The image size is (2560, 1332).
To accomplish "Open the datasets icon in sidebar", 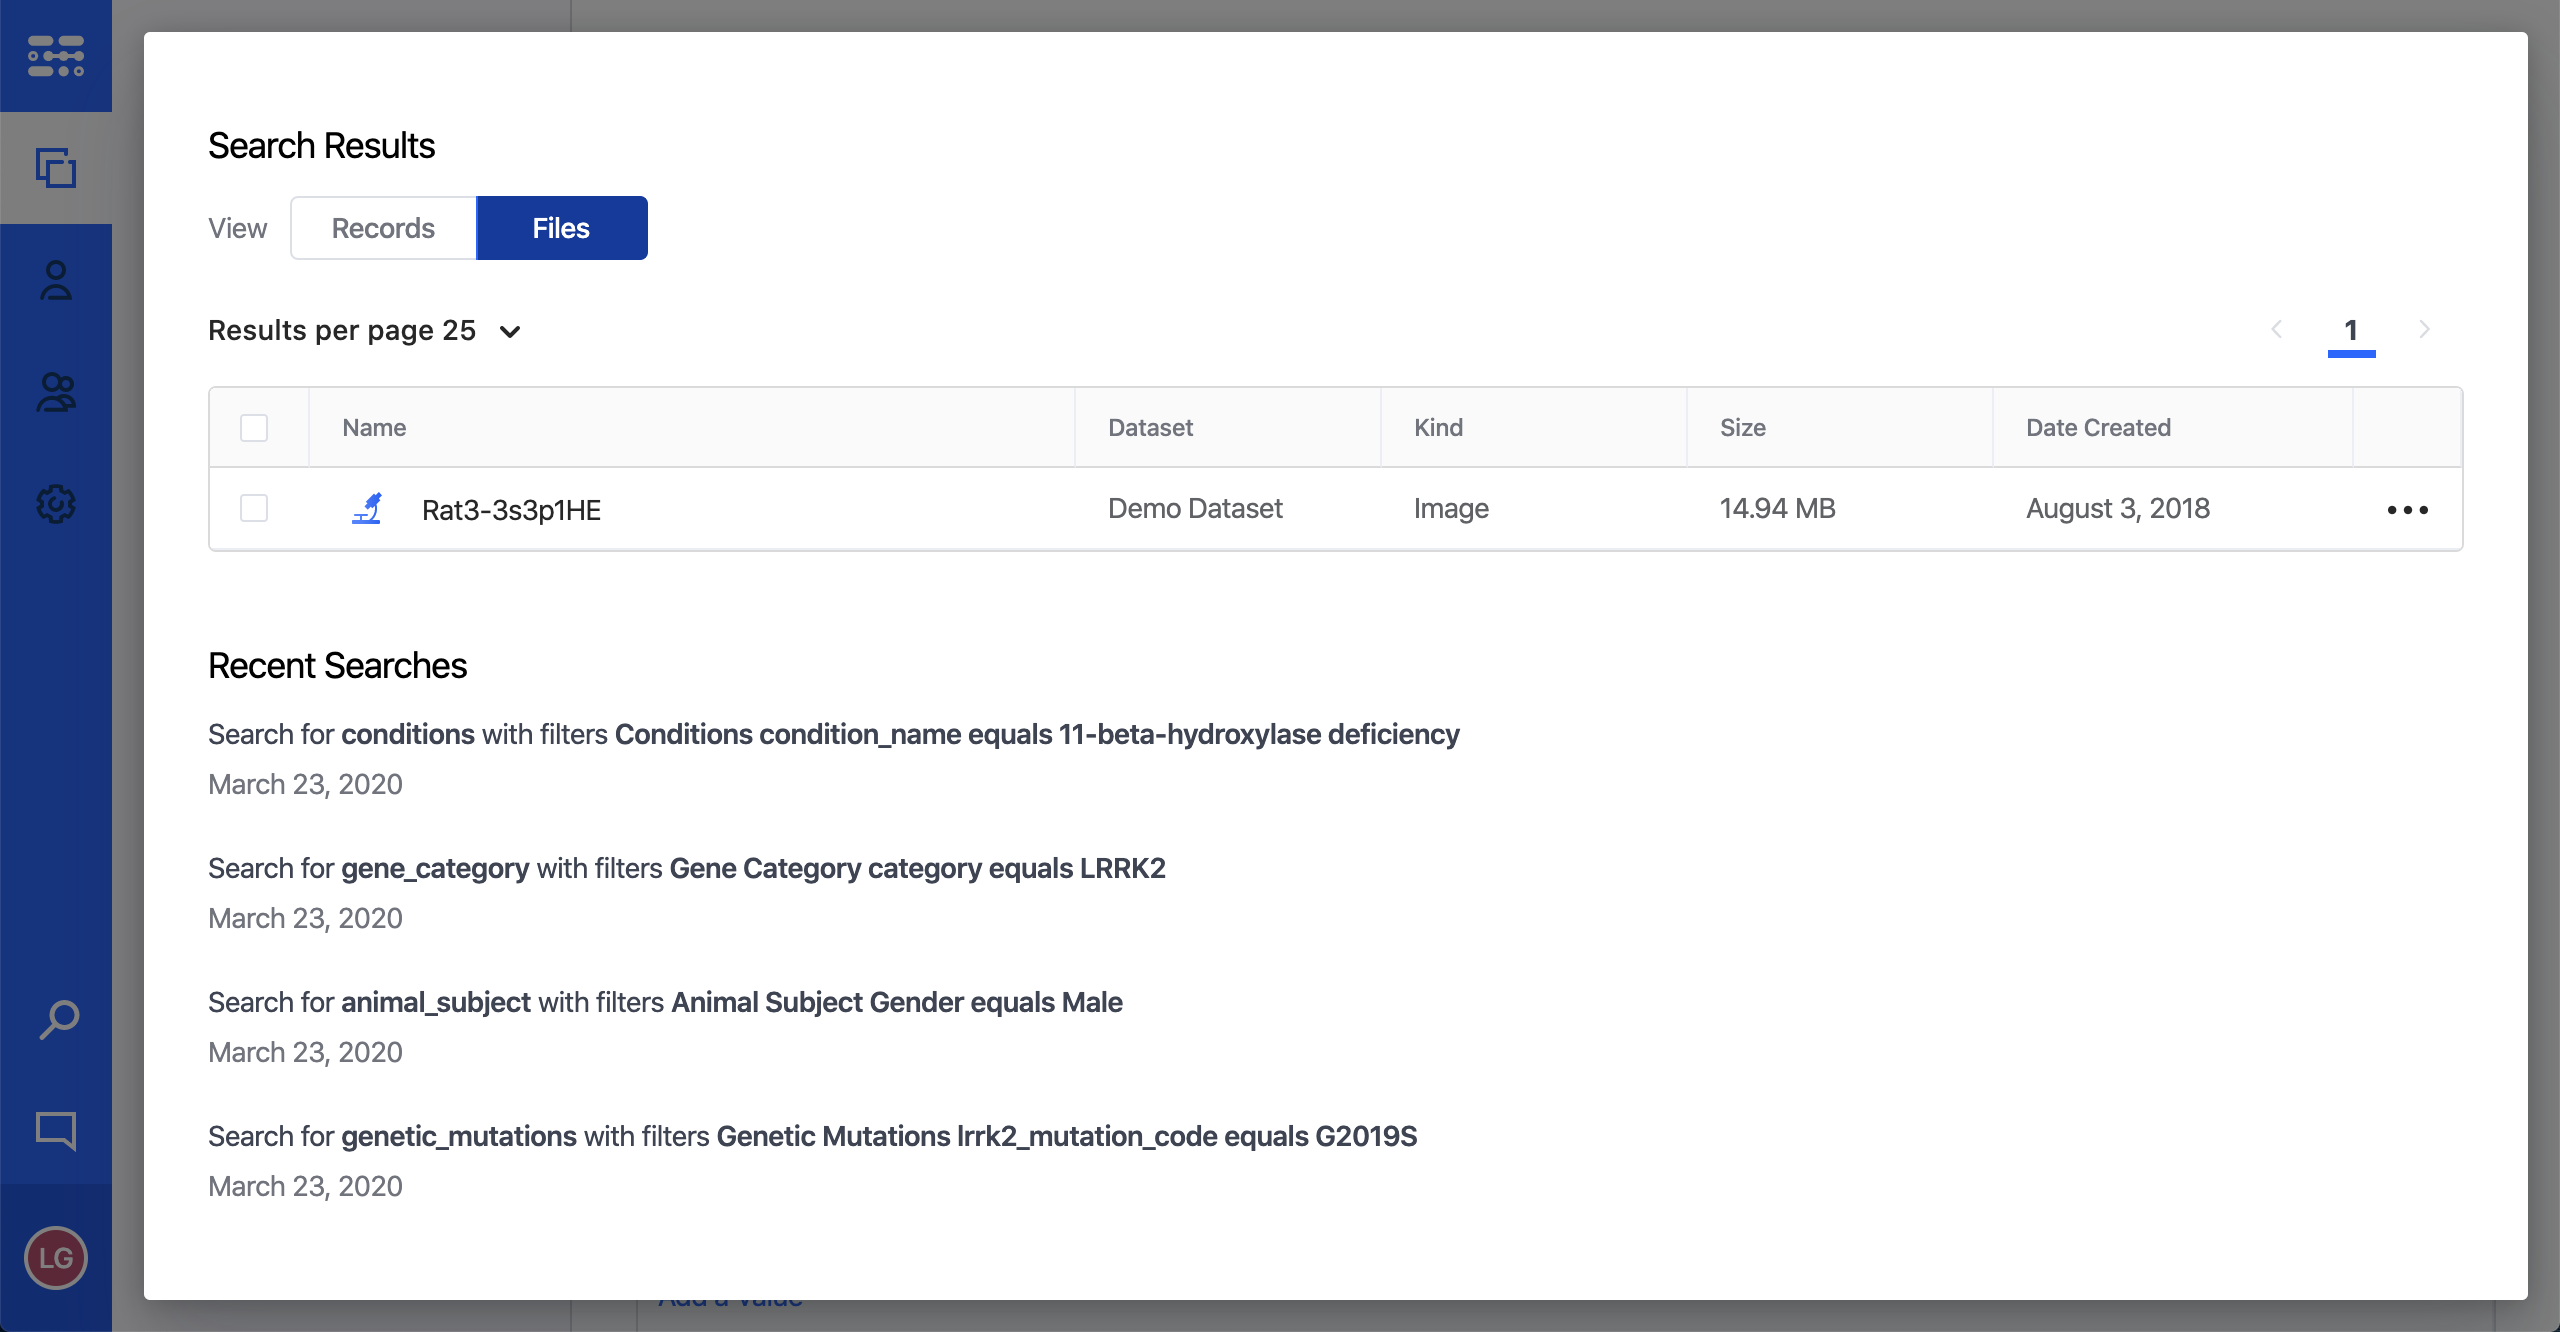I will 56,168.
